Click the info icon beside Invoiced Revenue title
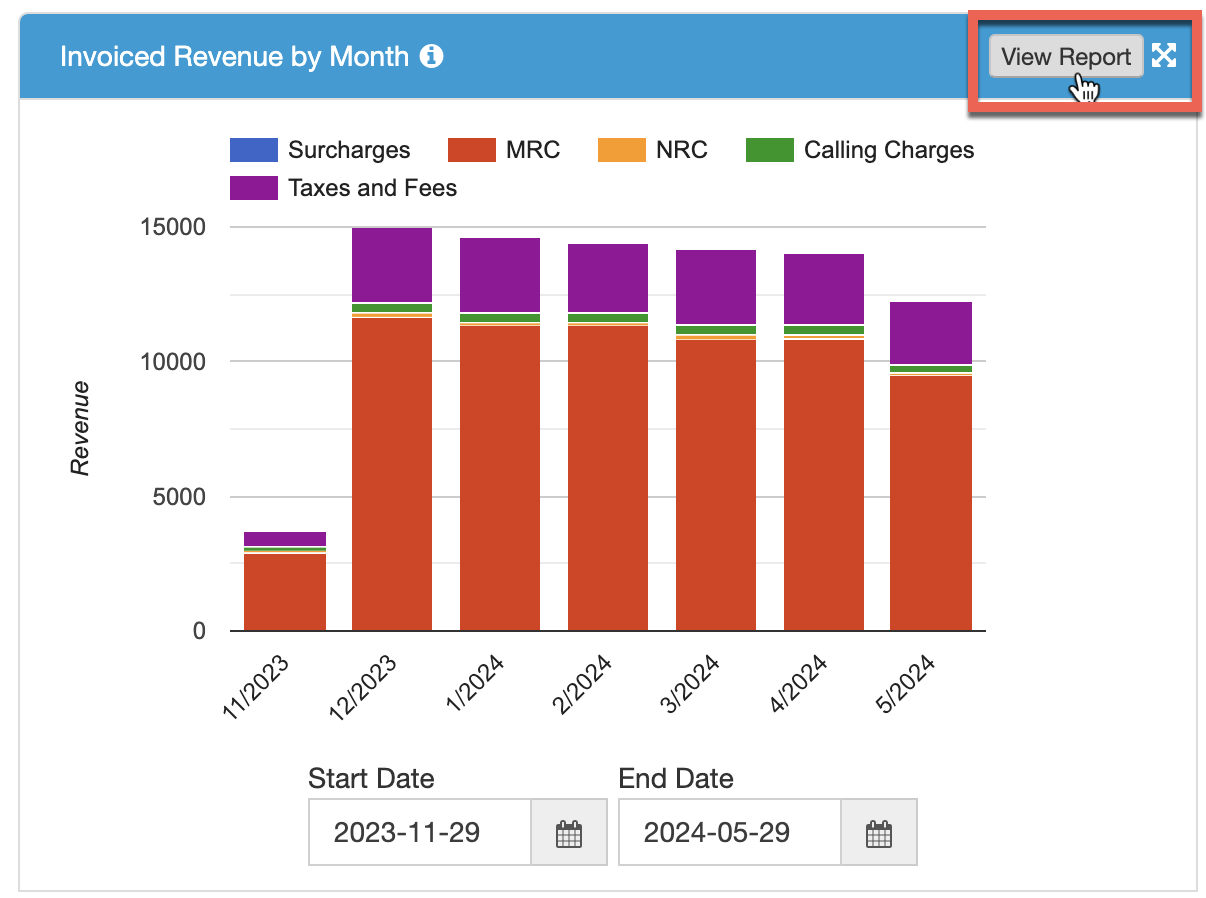The image size is (1206, 898). 431,56
